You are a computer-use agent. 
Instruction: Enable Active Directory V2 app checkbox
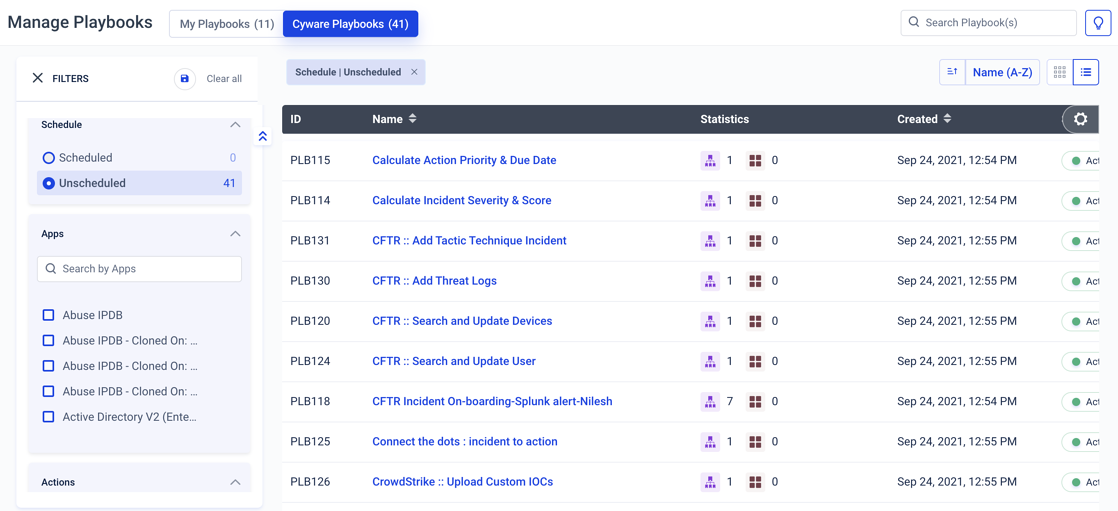(x=48, y=417)
